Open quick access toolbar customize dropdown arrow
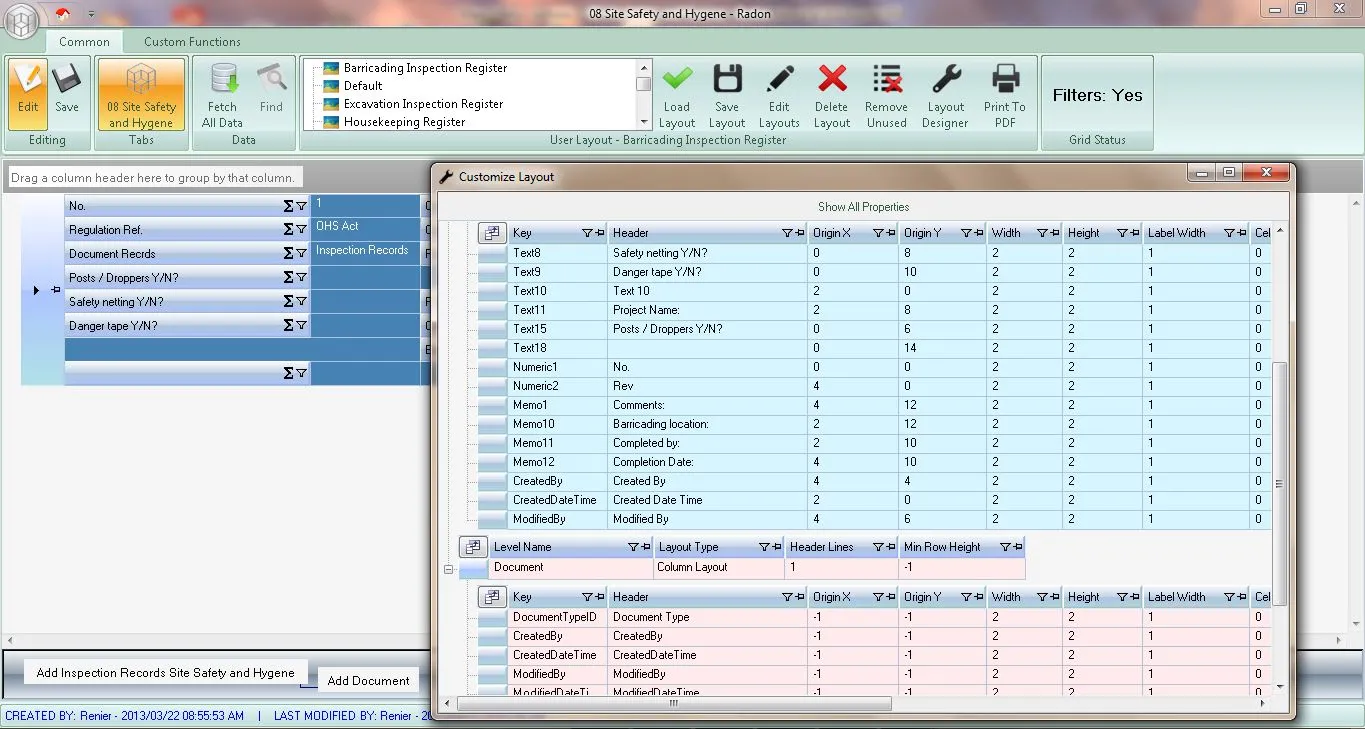 90,14
